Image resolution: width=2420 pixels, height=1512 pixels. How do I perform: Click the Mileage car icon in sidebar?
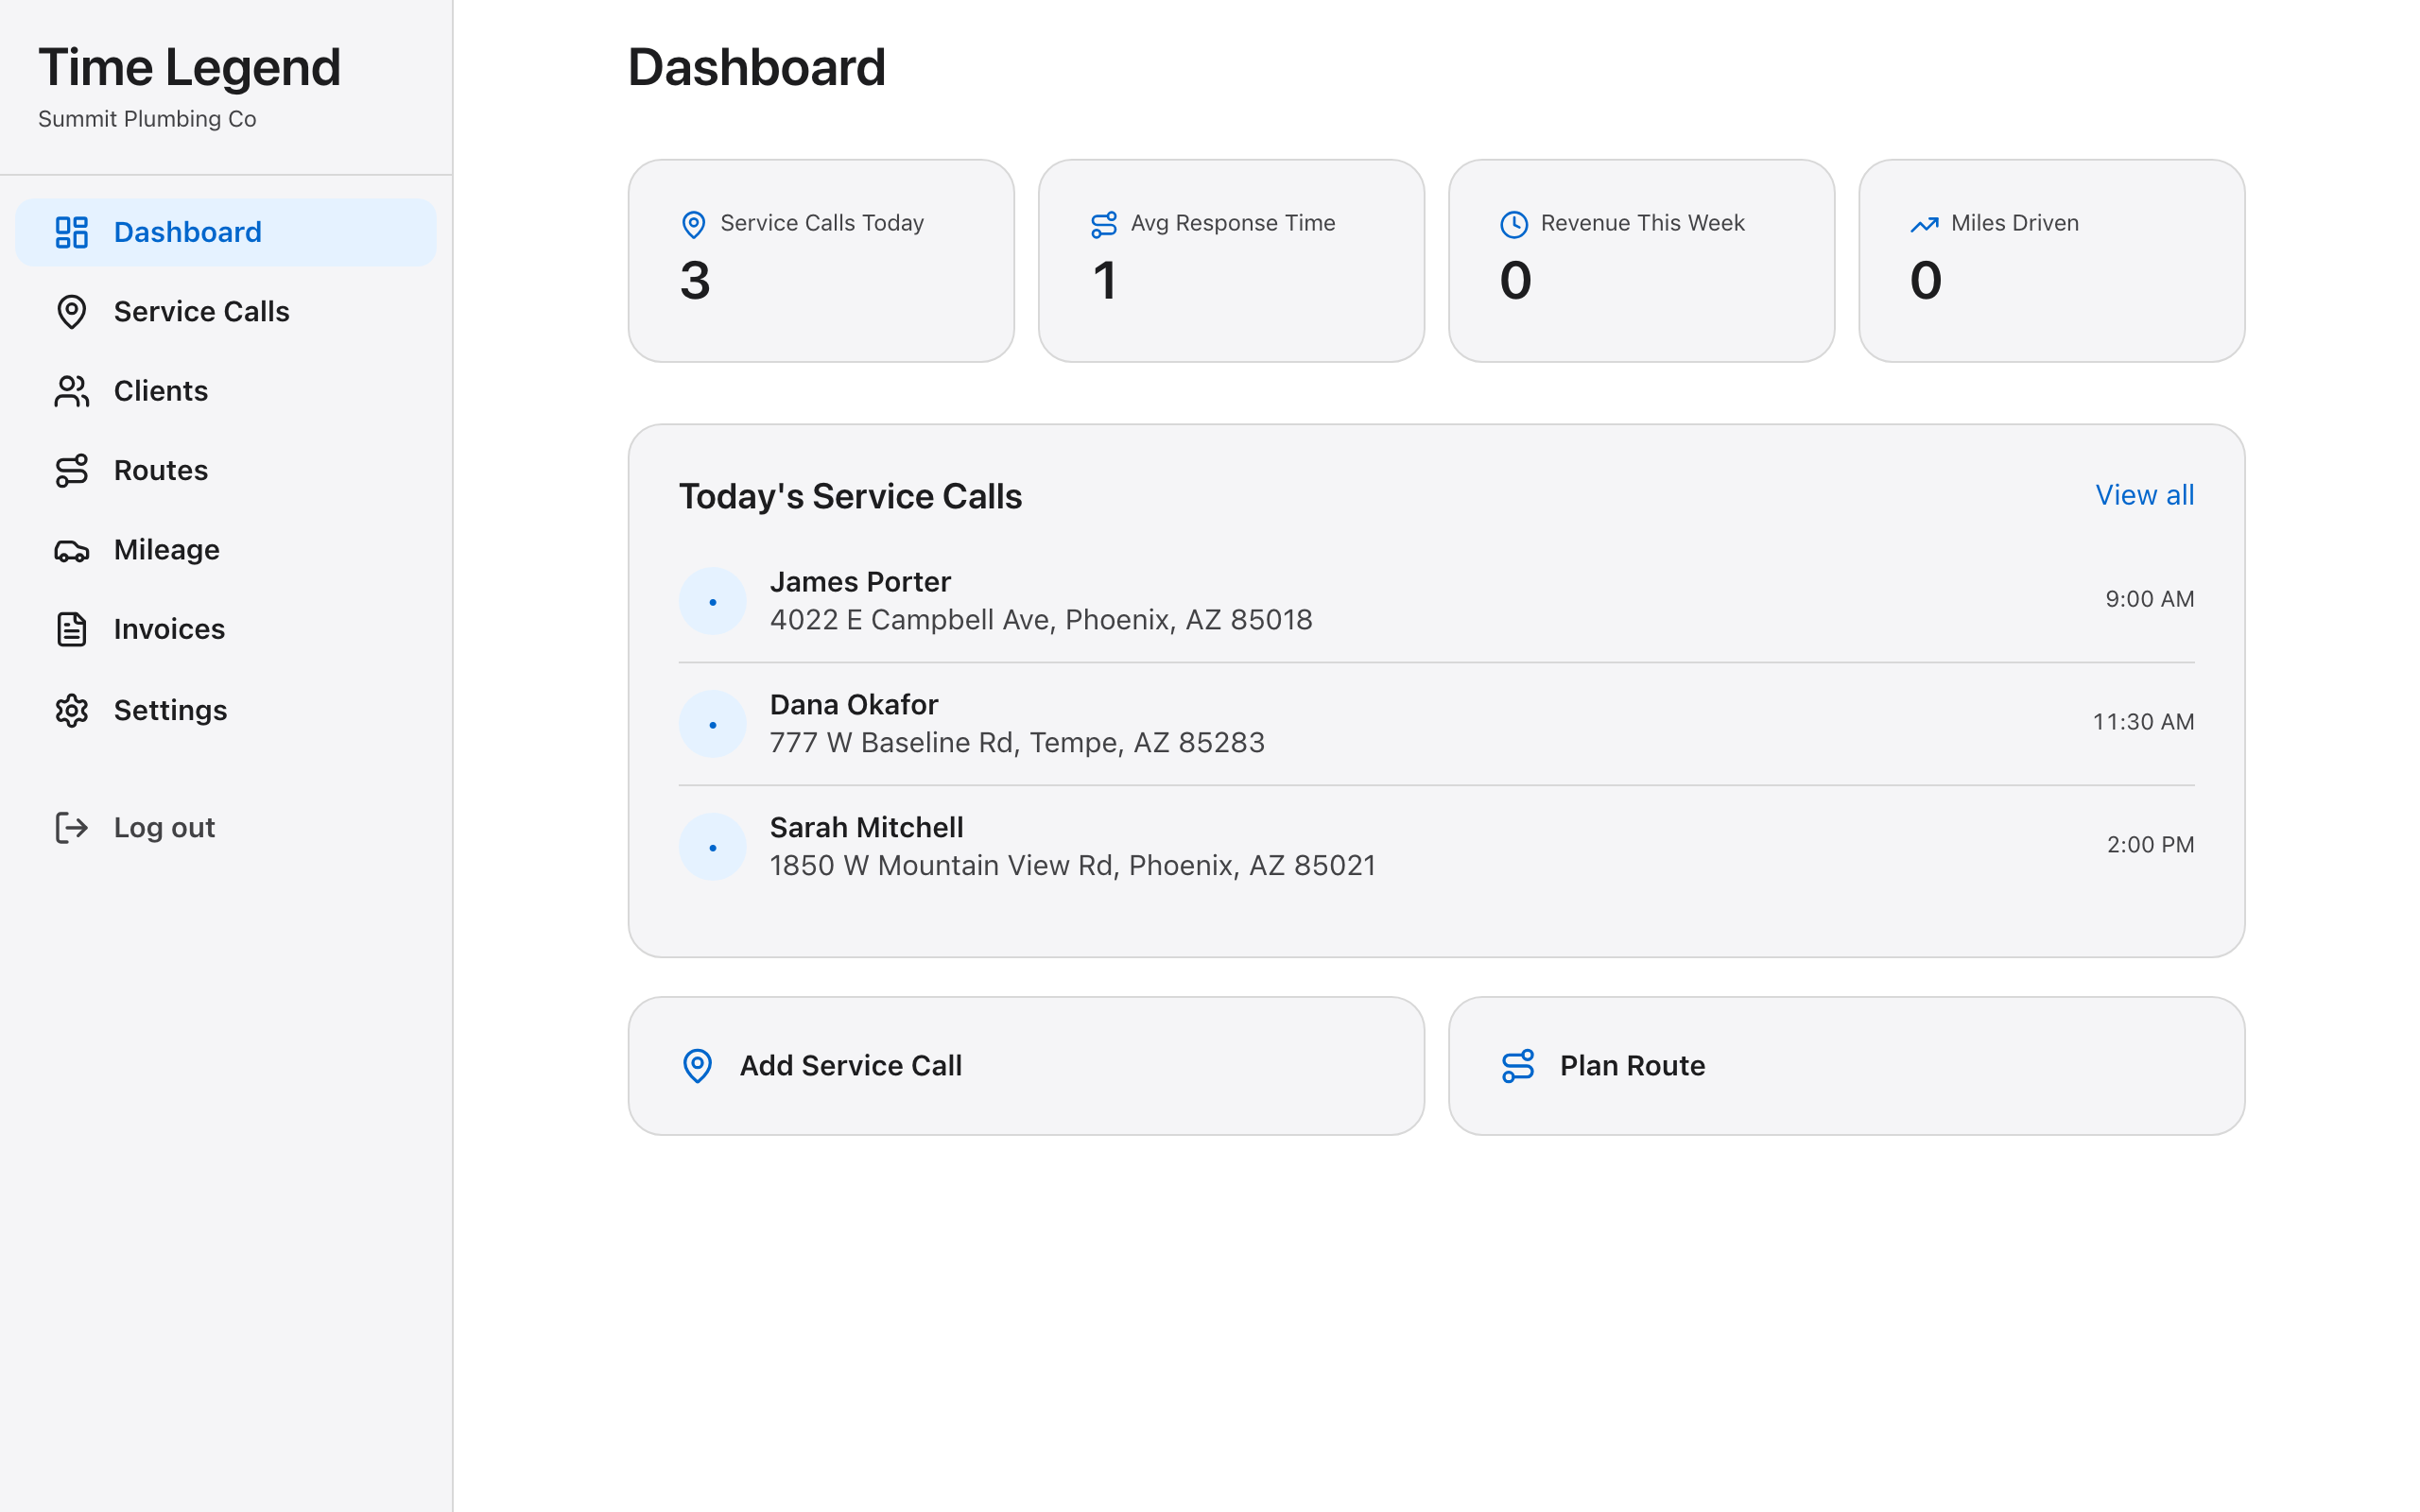click(x=72, y=551)
